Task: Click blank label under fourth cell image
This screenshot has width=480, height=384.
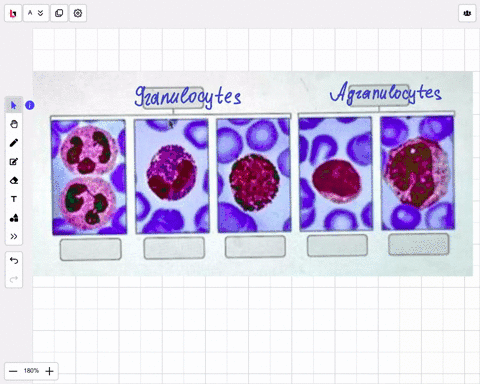Action: [x=337, y=245]
